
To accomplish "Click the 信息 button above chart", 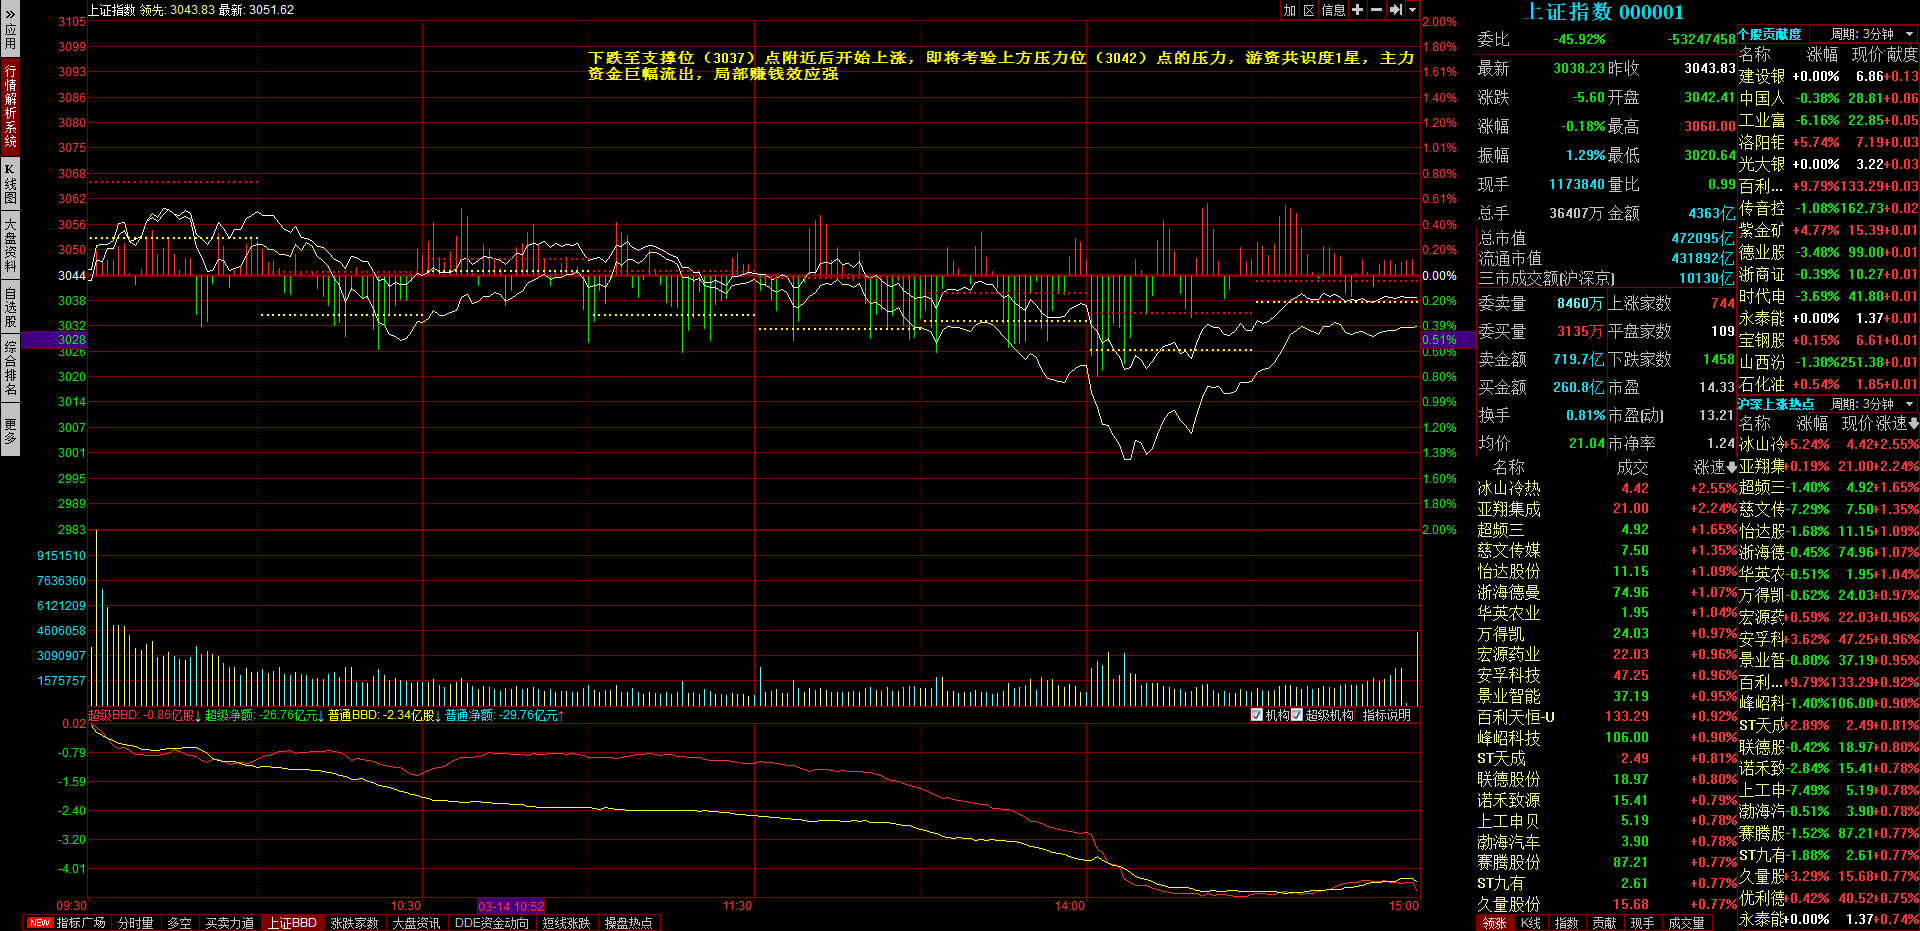I will [1333, 10].
